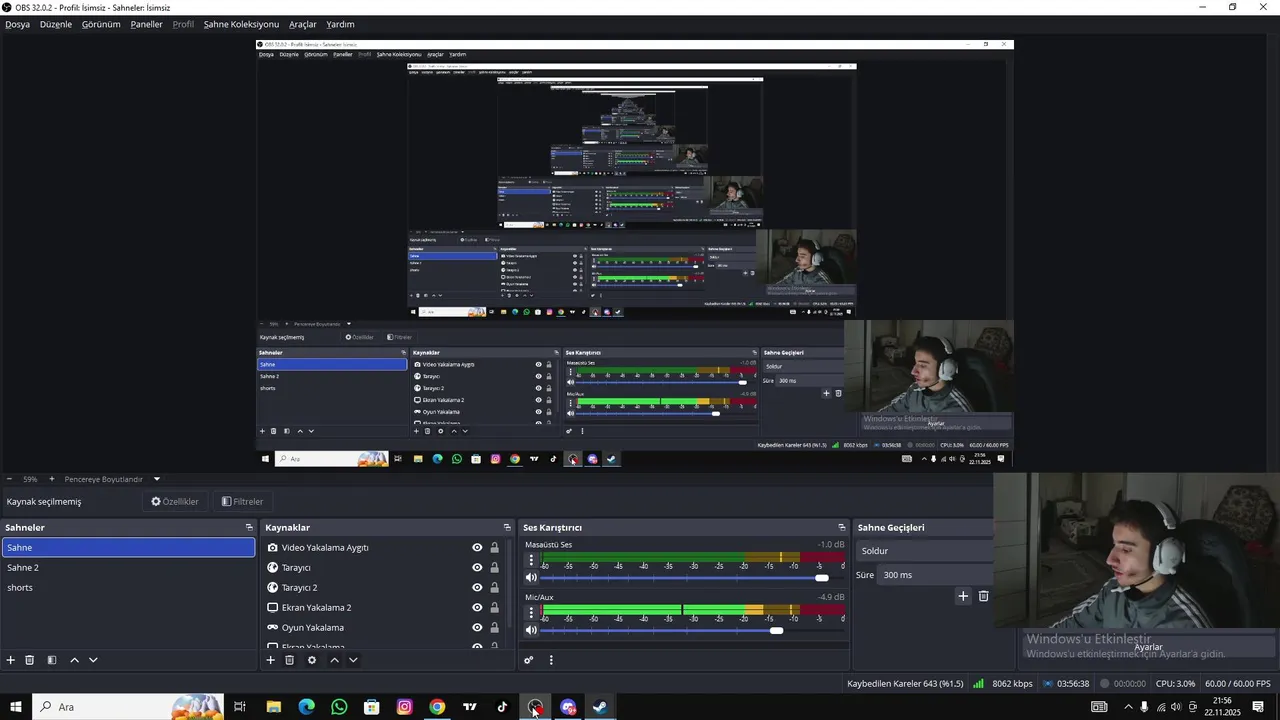Open the Düzenle menu
The height and width of the screenshot is (720, 1280).
click(x=56, y=24)
